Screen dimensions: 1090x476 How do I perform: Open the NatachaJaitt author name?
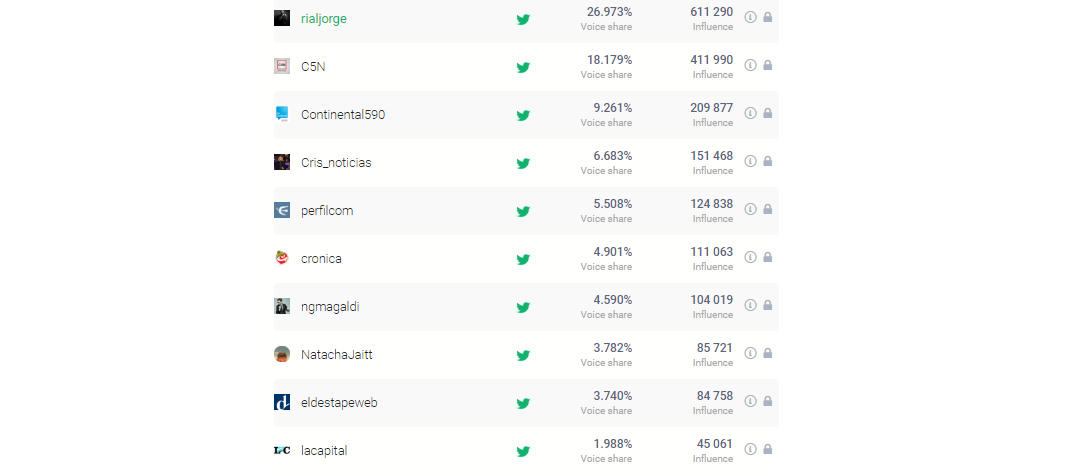(x=336, y=354)
